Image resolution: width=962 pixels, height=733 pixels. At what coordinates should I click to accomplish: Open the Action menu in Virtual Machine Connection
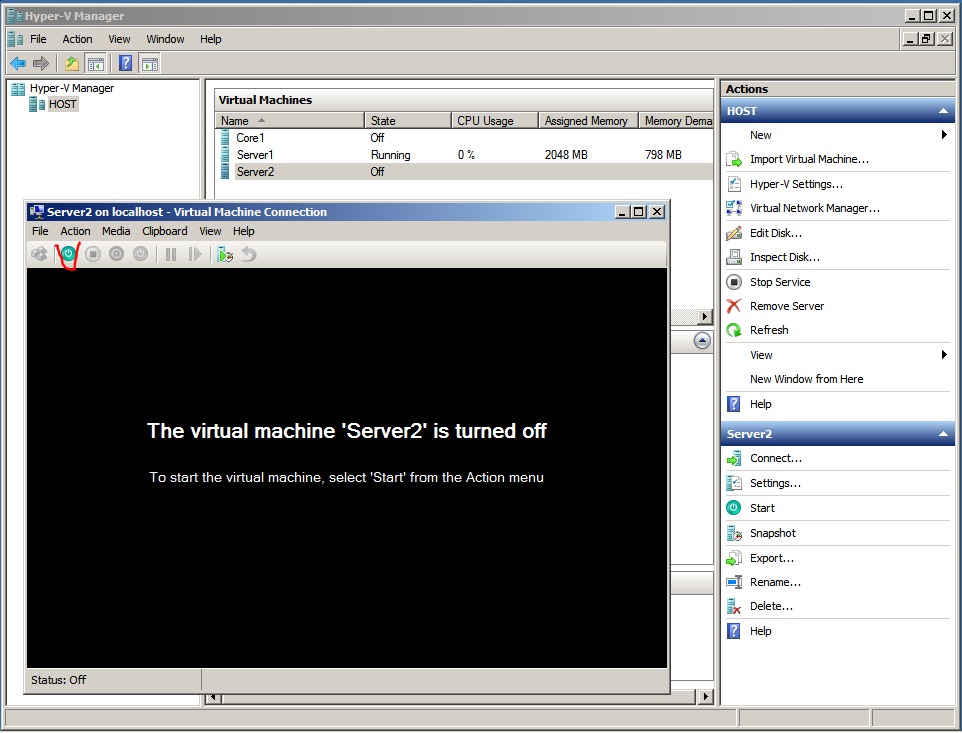[75, 231]
